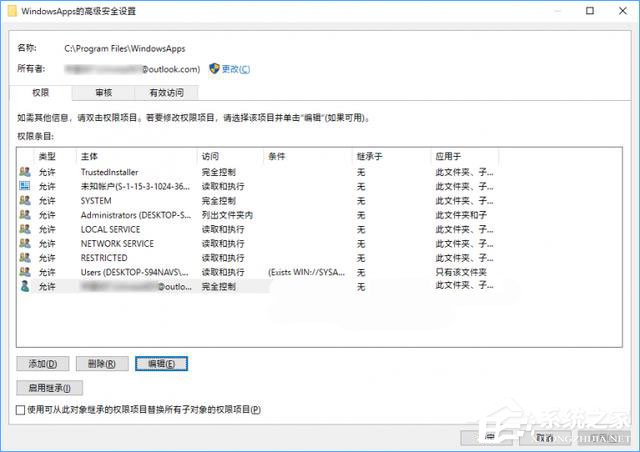Viewport: 640px width, 452px height.
Task: Click the 删除(R) button
Action: tap(102, 364)
